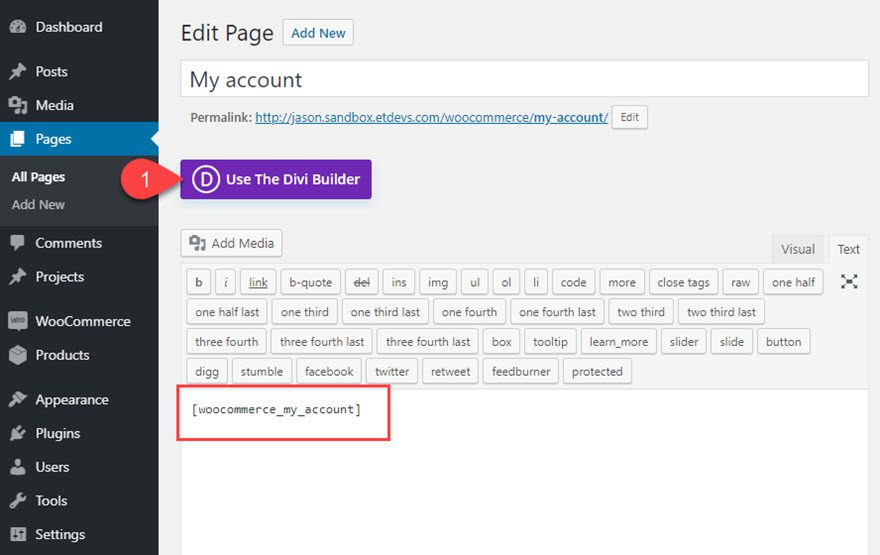
Task: Select the Pages menu item
Action: [x=79, y=139]
